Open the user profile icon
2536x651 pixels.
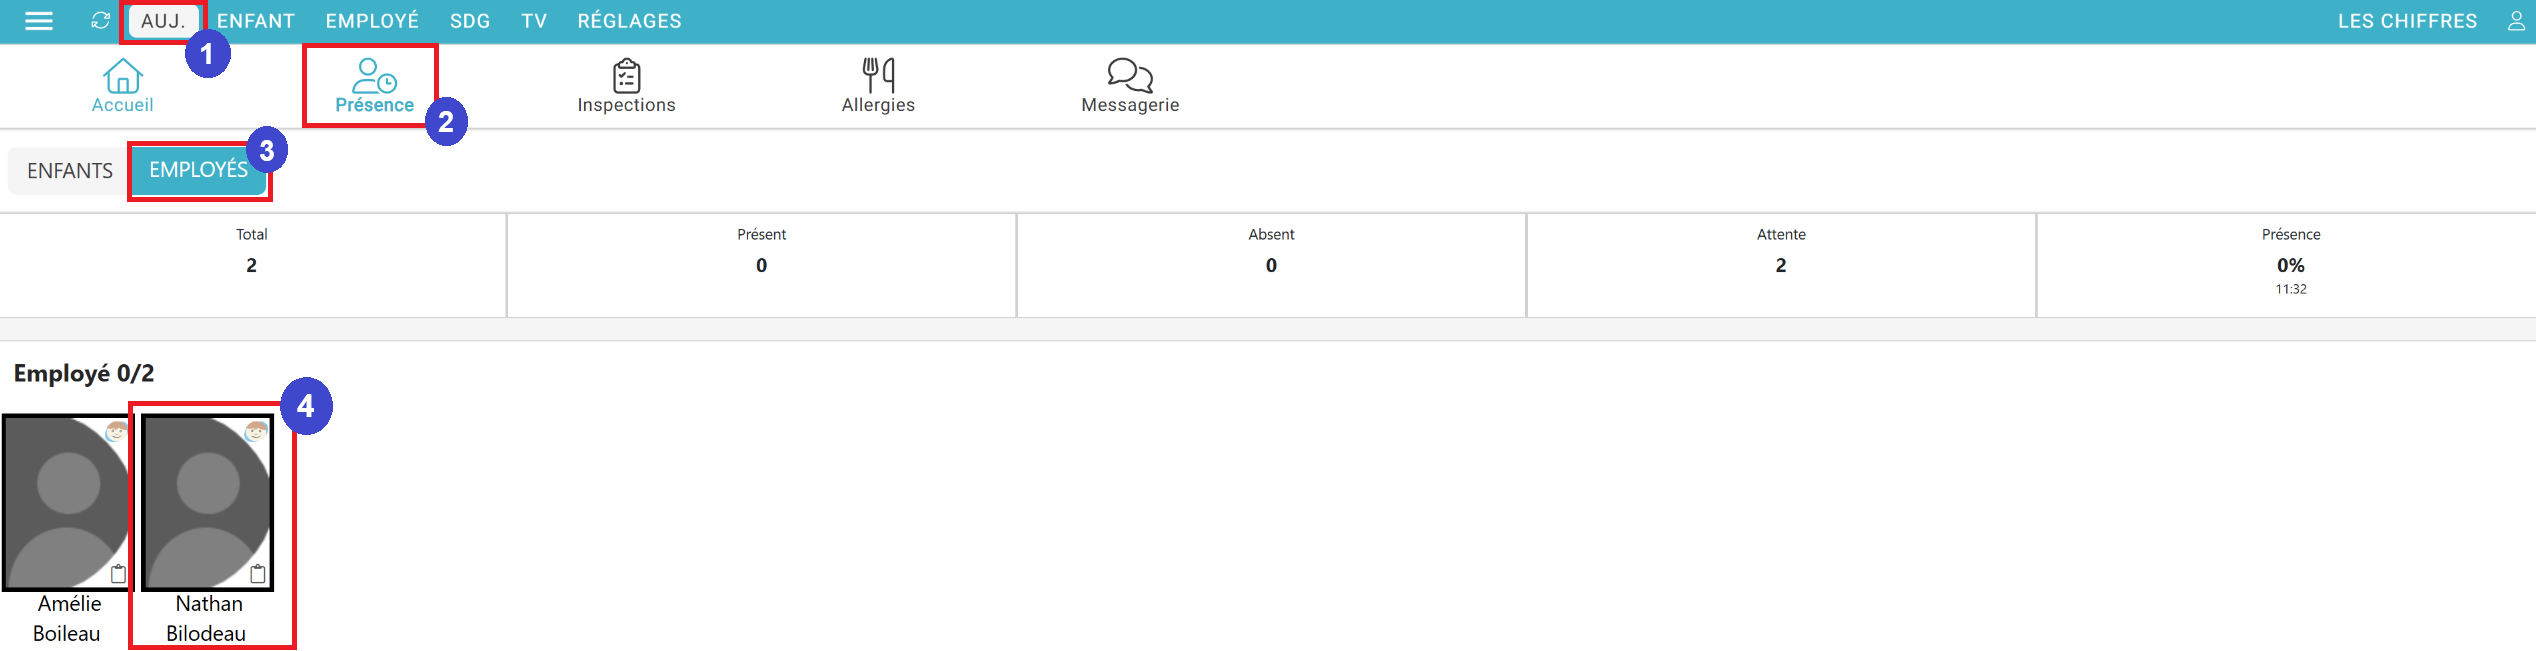[x=2516, y=21]
